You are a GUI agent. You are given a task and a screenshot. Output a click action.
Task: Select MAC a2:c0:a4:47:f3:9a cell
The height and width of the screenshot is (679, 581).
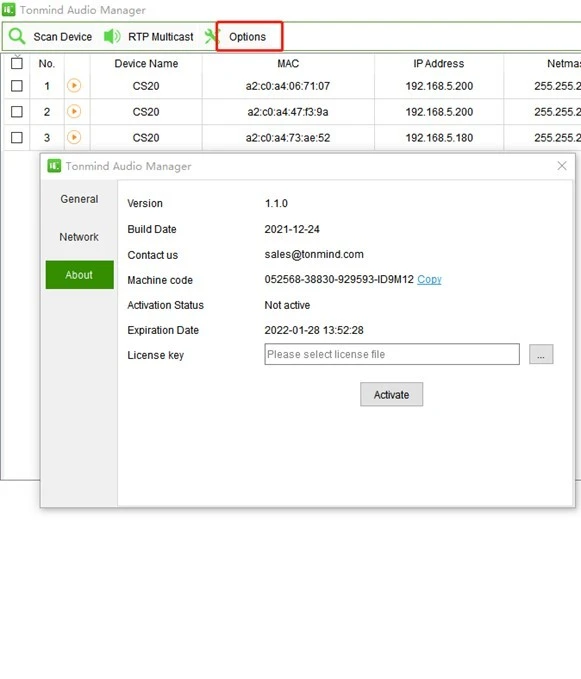pos(288,112)
